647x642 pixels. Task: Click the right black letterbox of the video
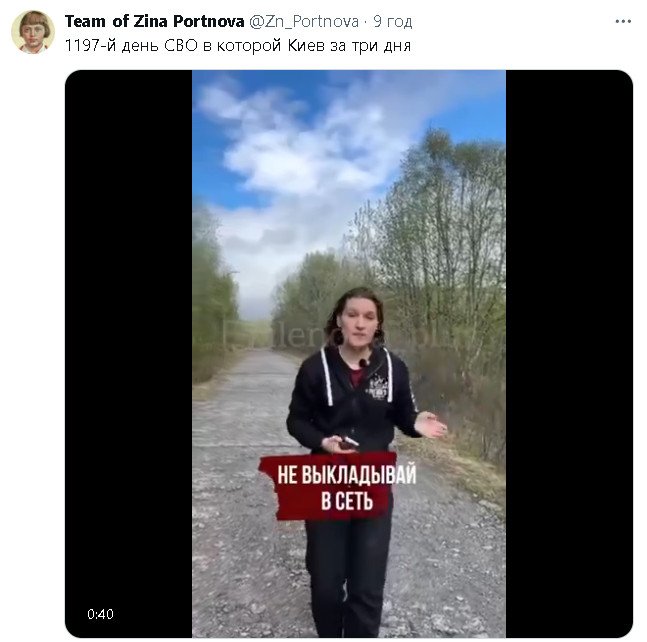569,354
